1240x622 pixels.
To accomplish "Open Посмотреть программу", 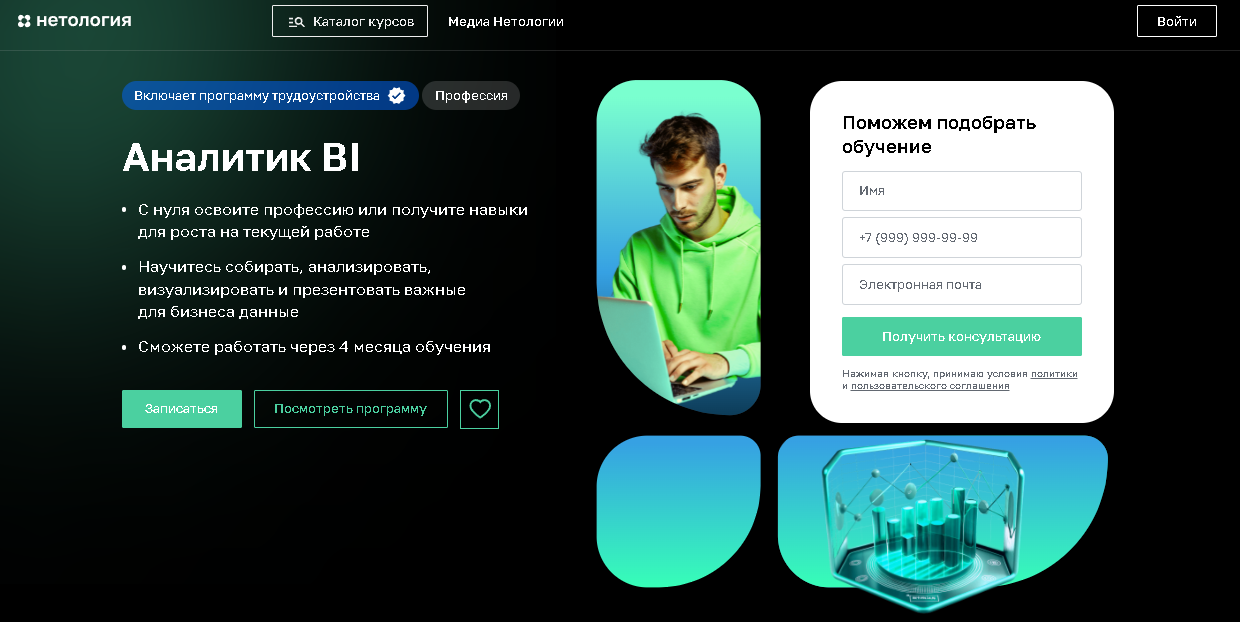I will point(351,409).
